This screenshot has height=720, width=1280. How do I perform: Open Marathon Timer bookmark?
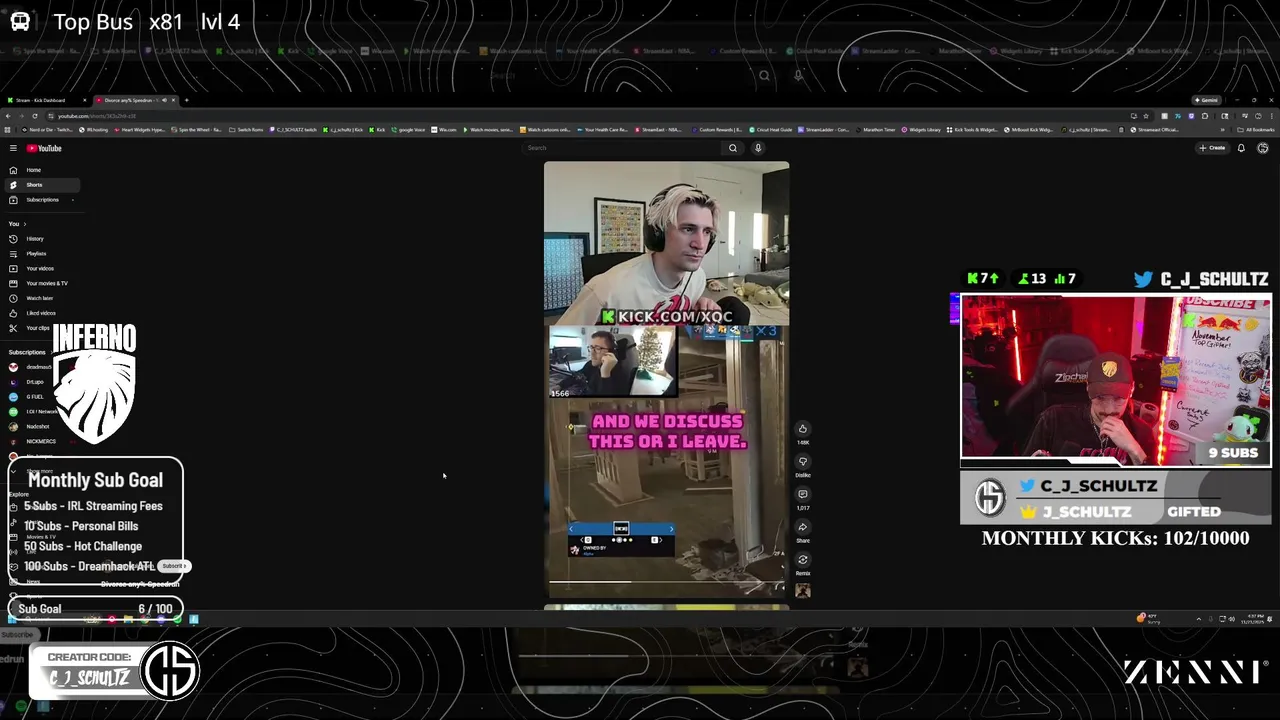click(876, 130)
